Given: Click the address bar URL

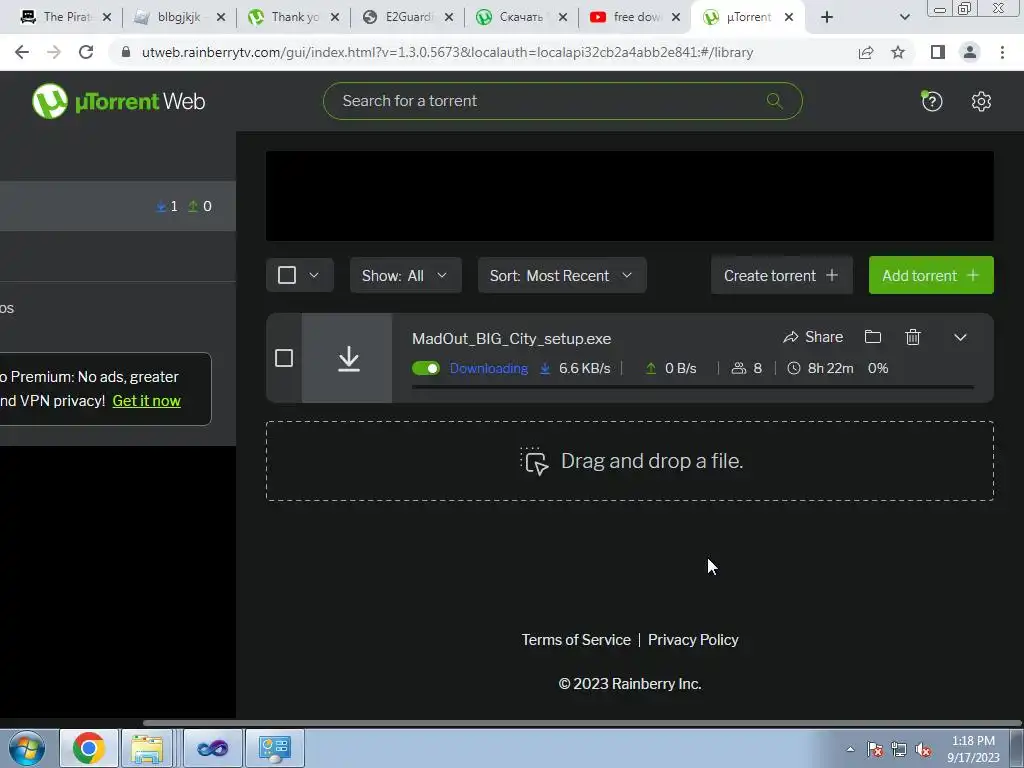Looking at the screenshot, I should pos(447,52).
